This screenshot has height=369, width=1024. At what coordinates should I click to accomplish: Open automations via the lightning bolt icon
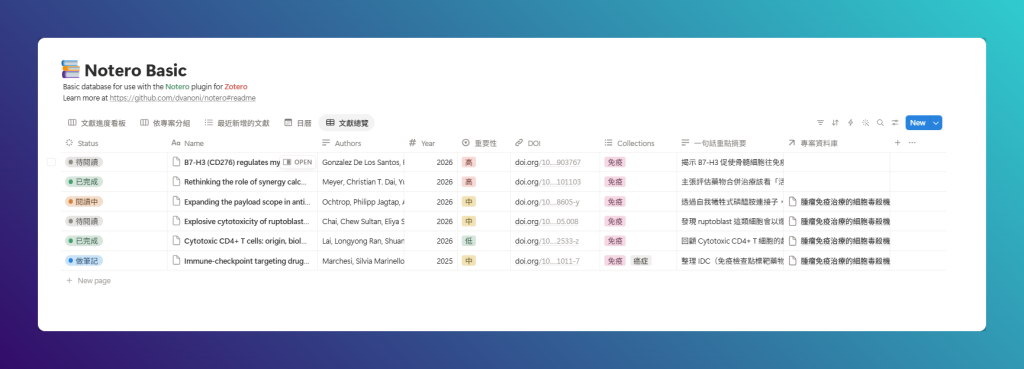[x=850, y=123]
